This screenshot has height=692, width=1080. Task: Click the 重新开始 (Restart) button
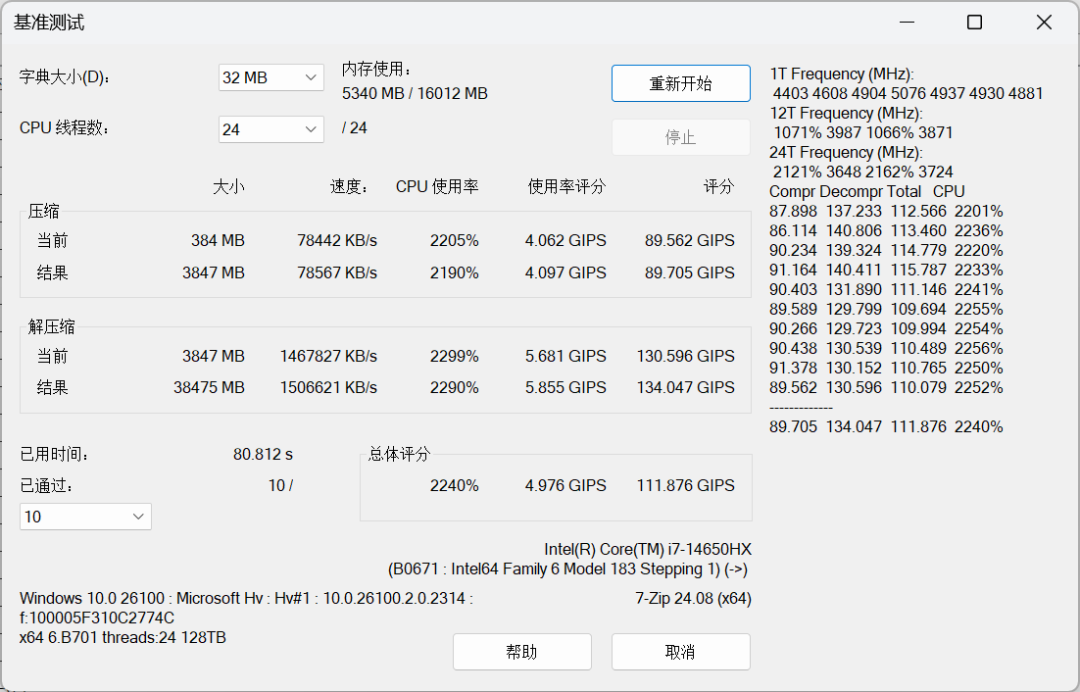681,83
